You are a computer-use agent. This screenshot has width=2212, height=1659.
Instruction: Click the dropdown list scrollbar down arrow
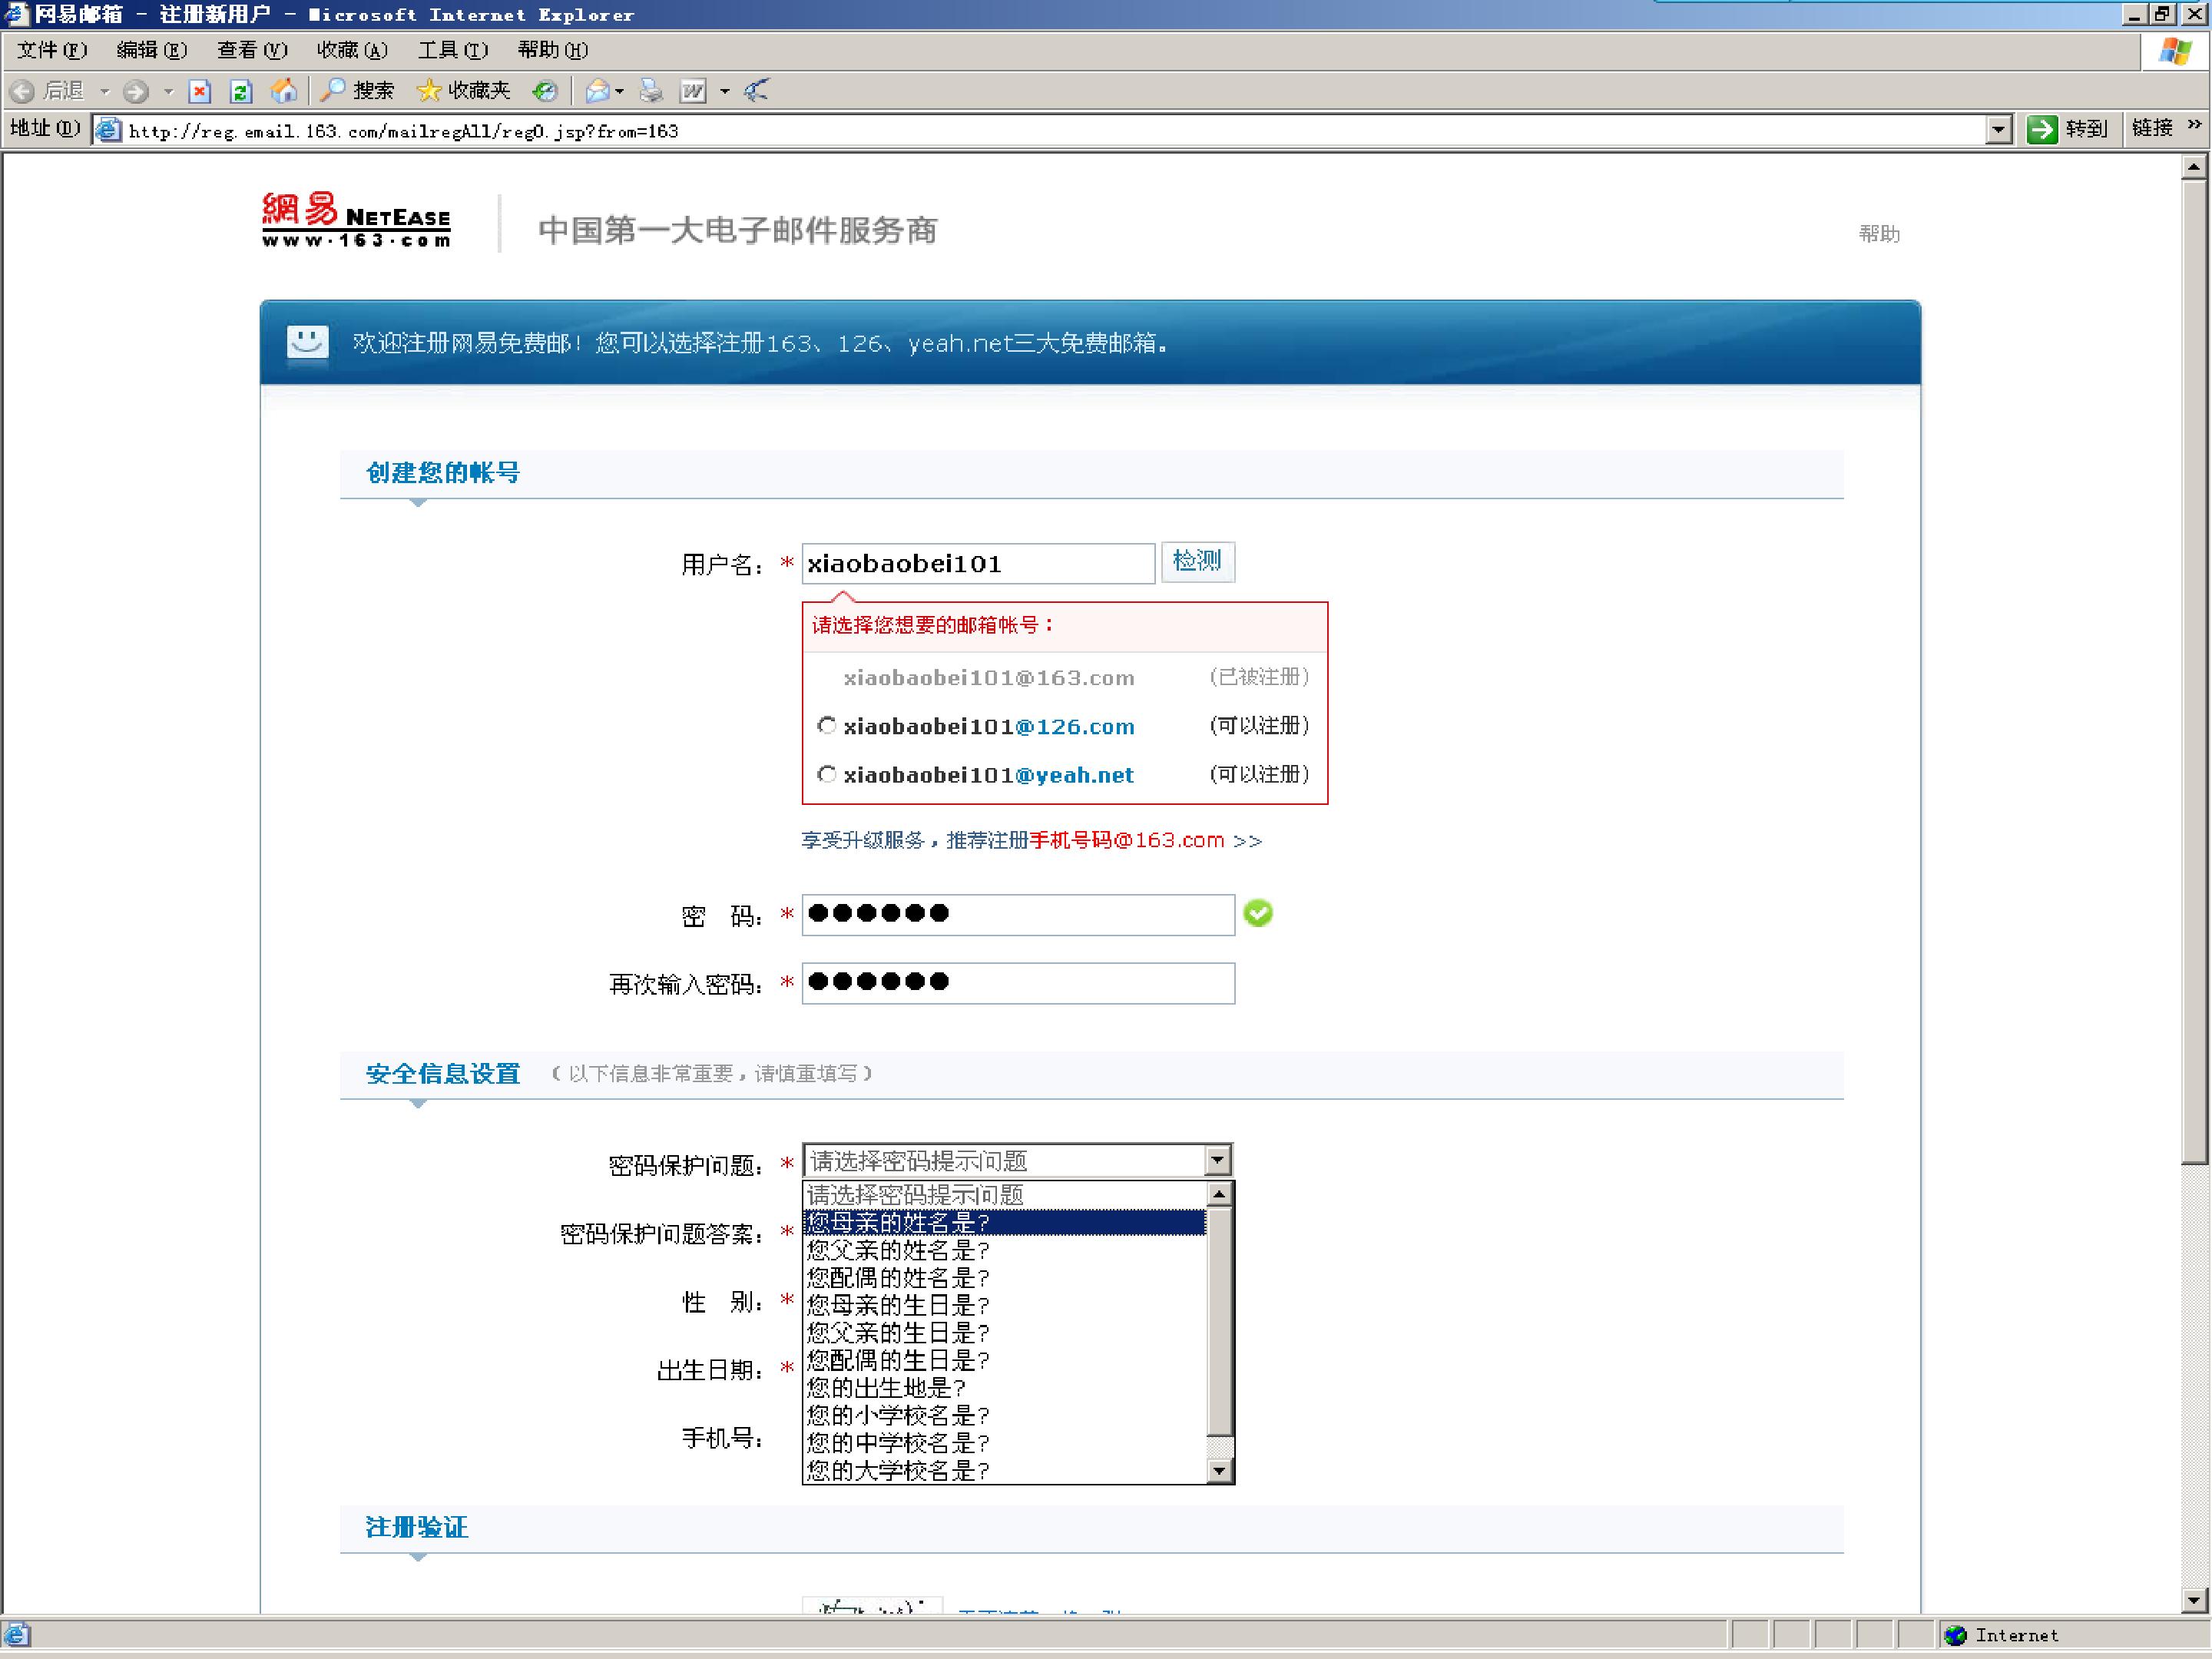1218,1470
